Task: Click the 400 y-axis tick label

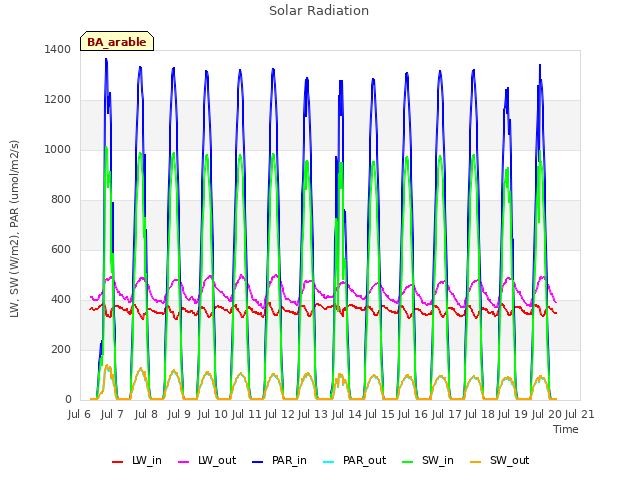Action: point(61,300)
